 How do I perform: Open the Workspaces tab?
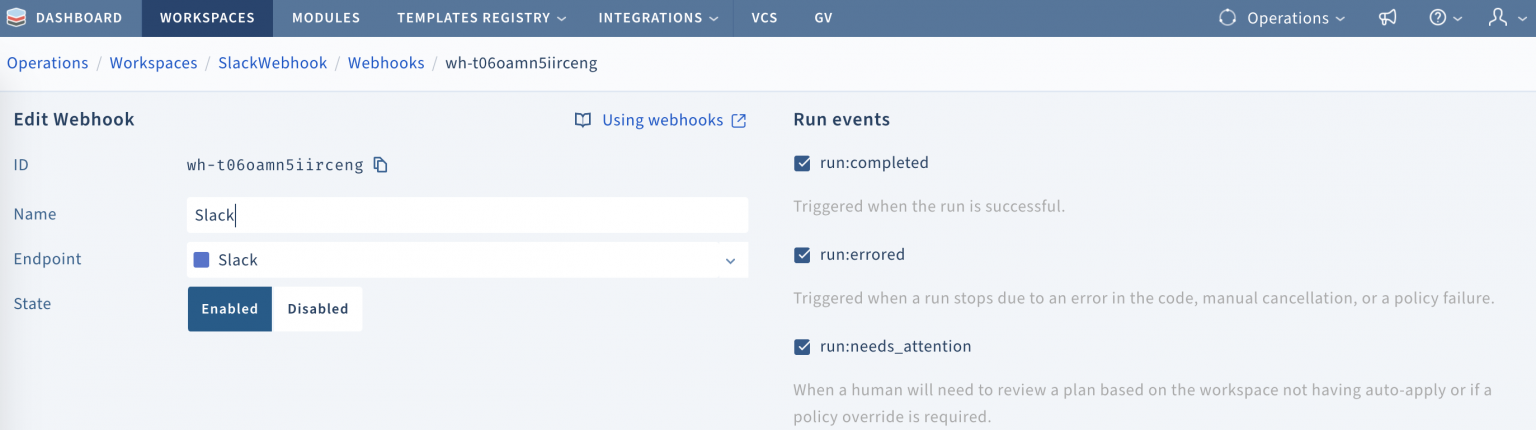point(207,18)
